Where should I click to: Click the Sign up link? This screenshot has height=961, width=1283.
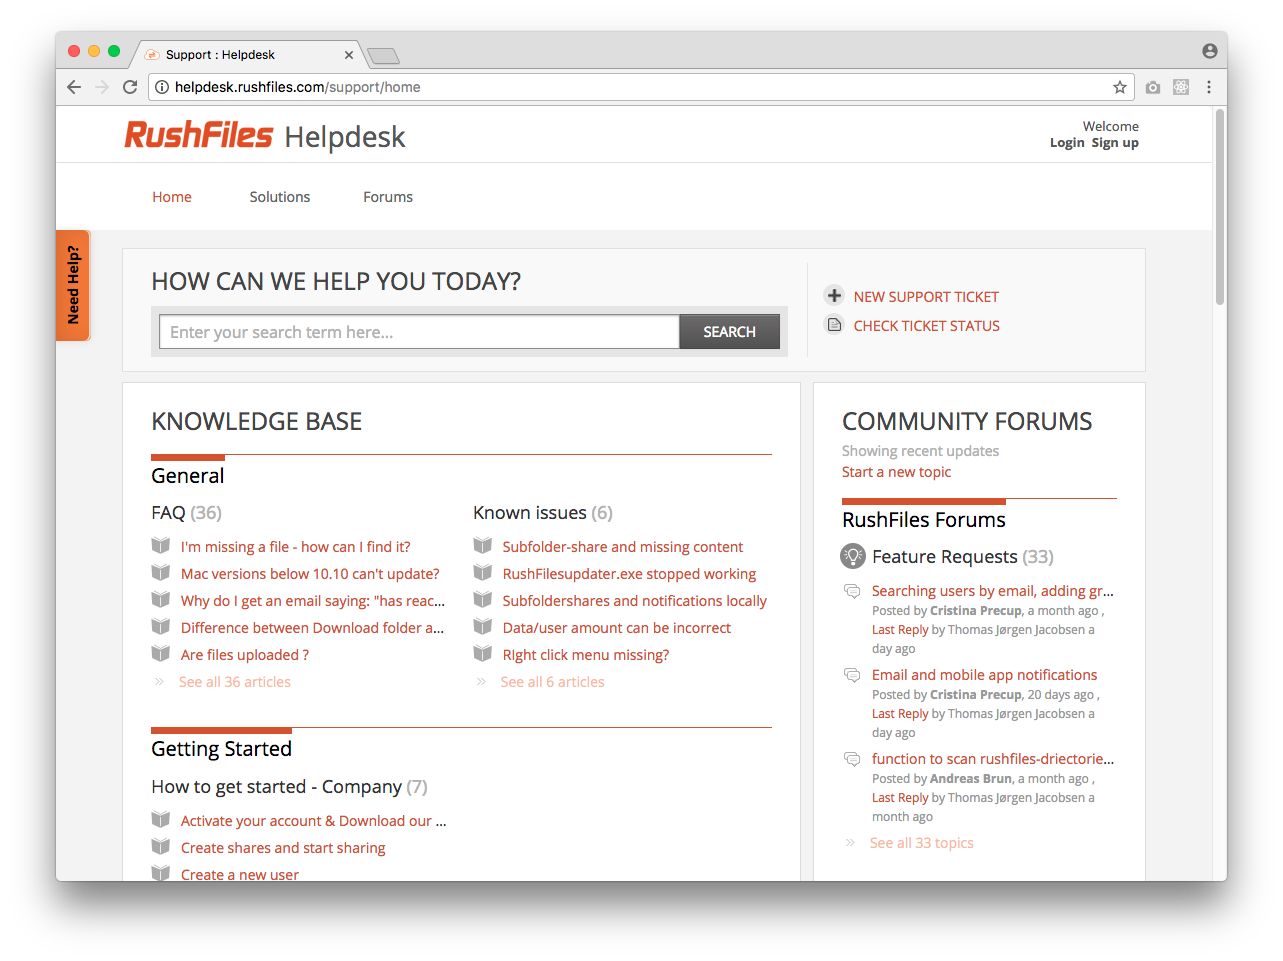[1115, 143]
